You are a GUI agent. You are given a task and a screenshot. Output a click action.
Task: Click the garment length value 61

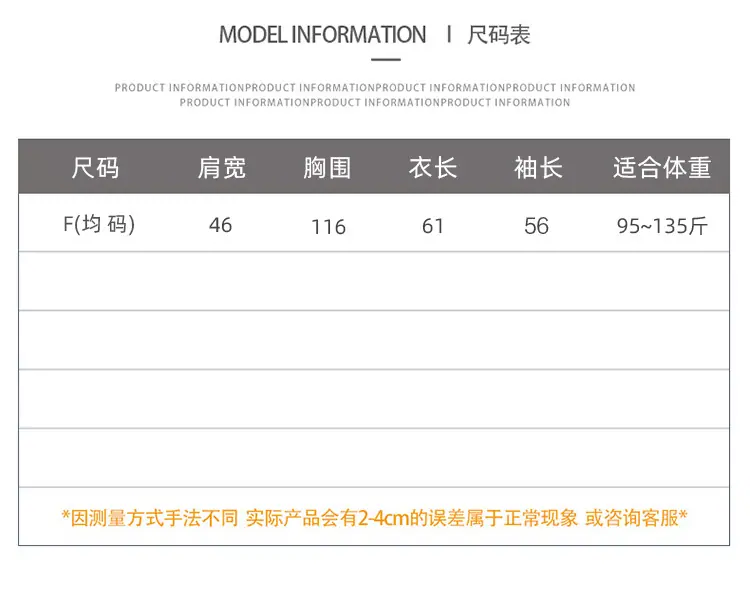(x=433, y=226)
